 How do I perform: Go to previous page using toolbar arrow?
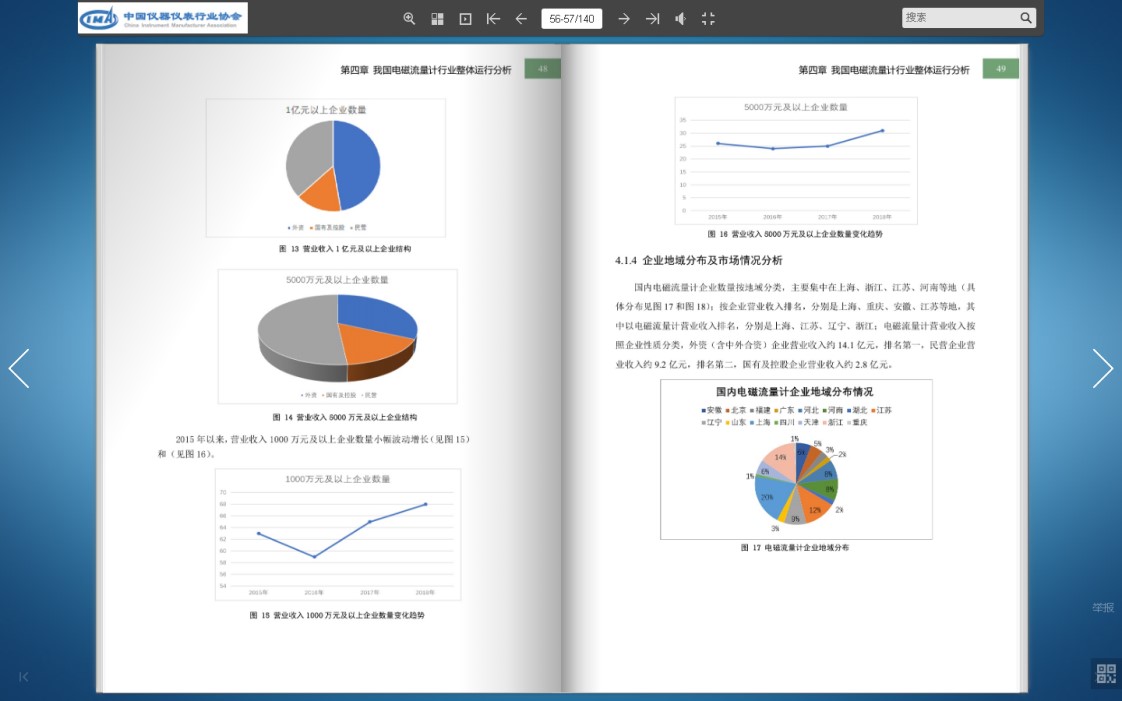[521, 19]
